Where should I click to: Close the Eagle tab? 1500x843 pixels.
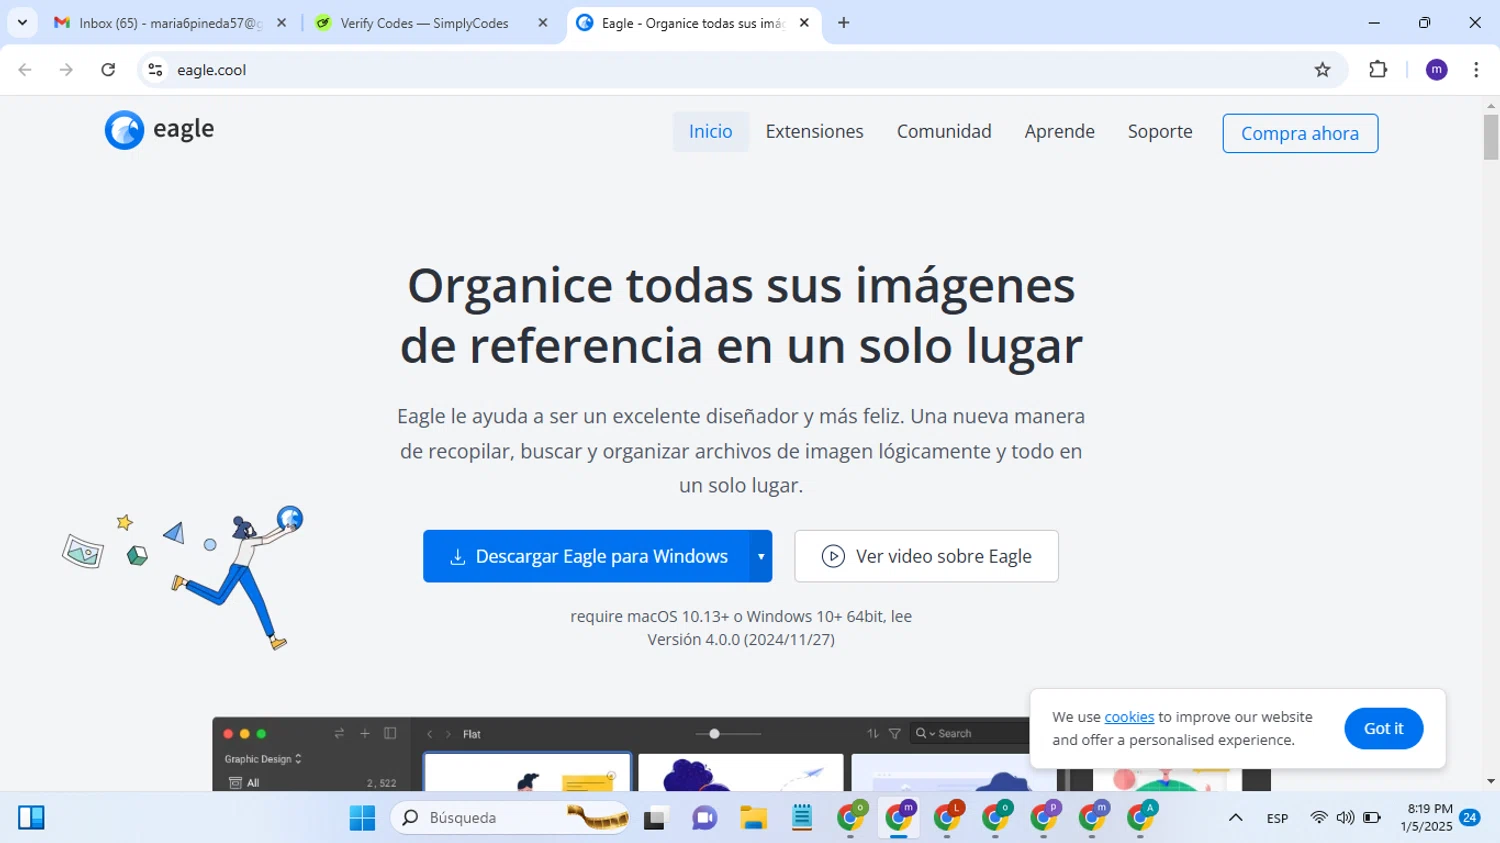(x=804, y=23)
